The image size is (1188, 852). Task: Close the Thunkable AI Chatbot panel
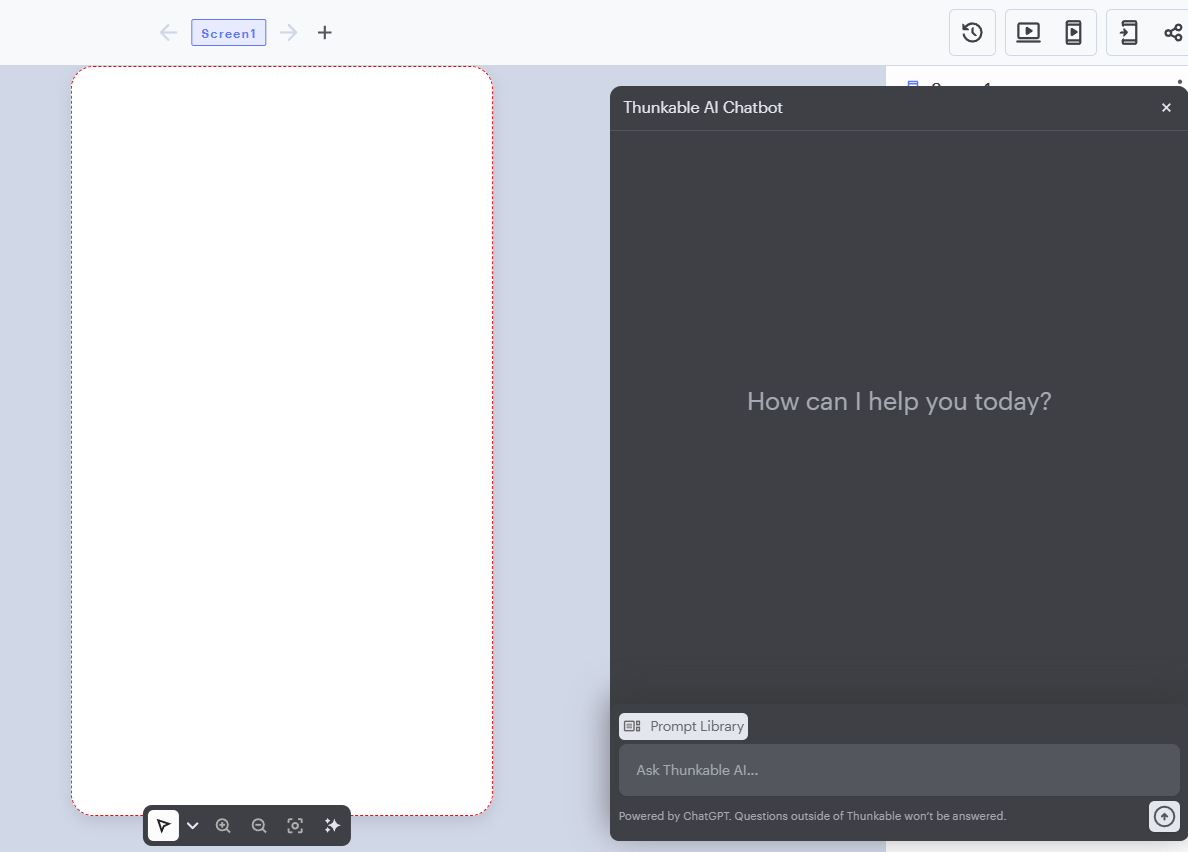tap(1166, 108)
